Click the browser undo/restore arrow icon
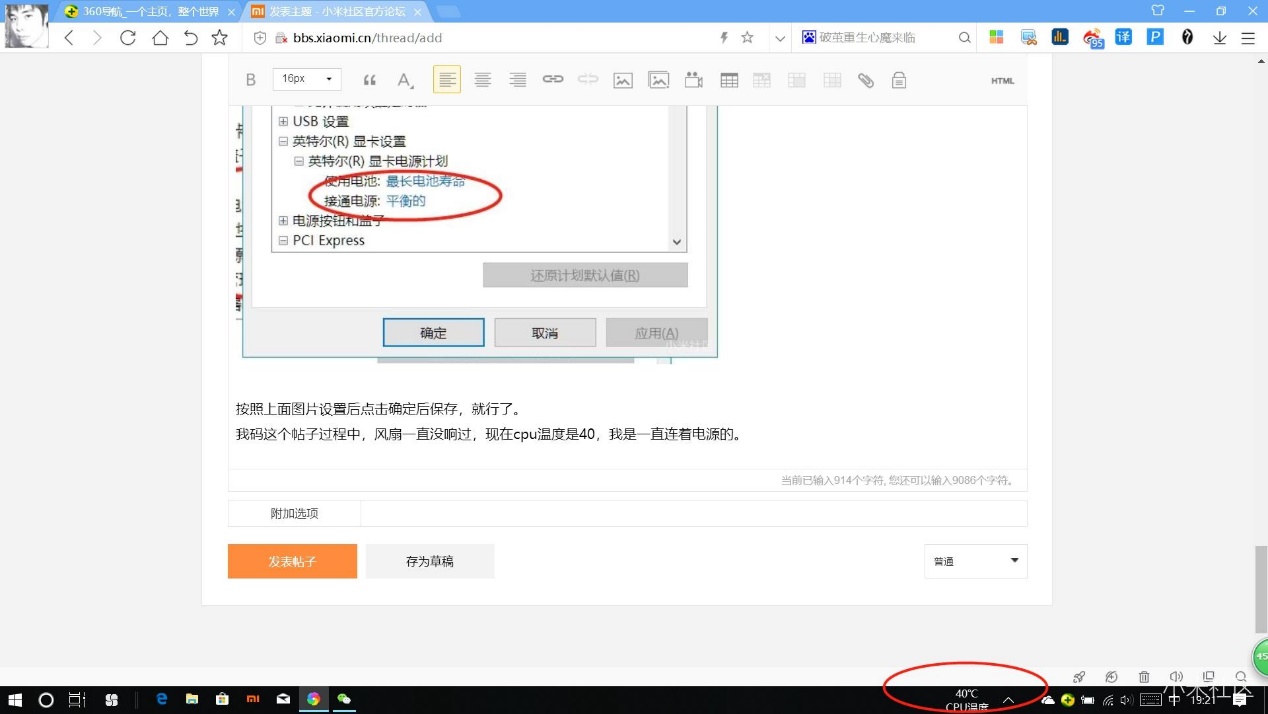The width and height of the screenshot is (1268, 714). [x=190, y=38]
